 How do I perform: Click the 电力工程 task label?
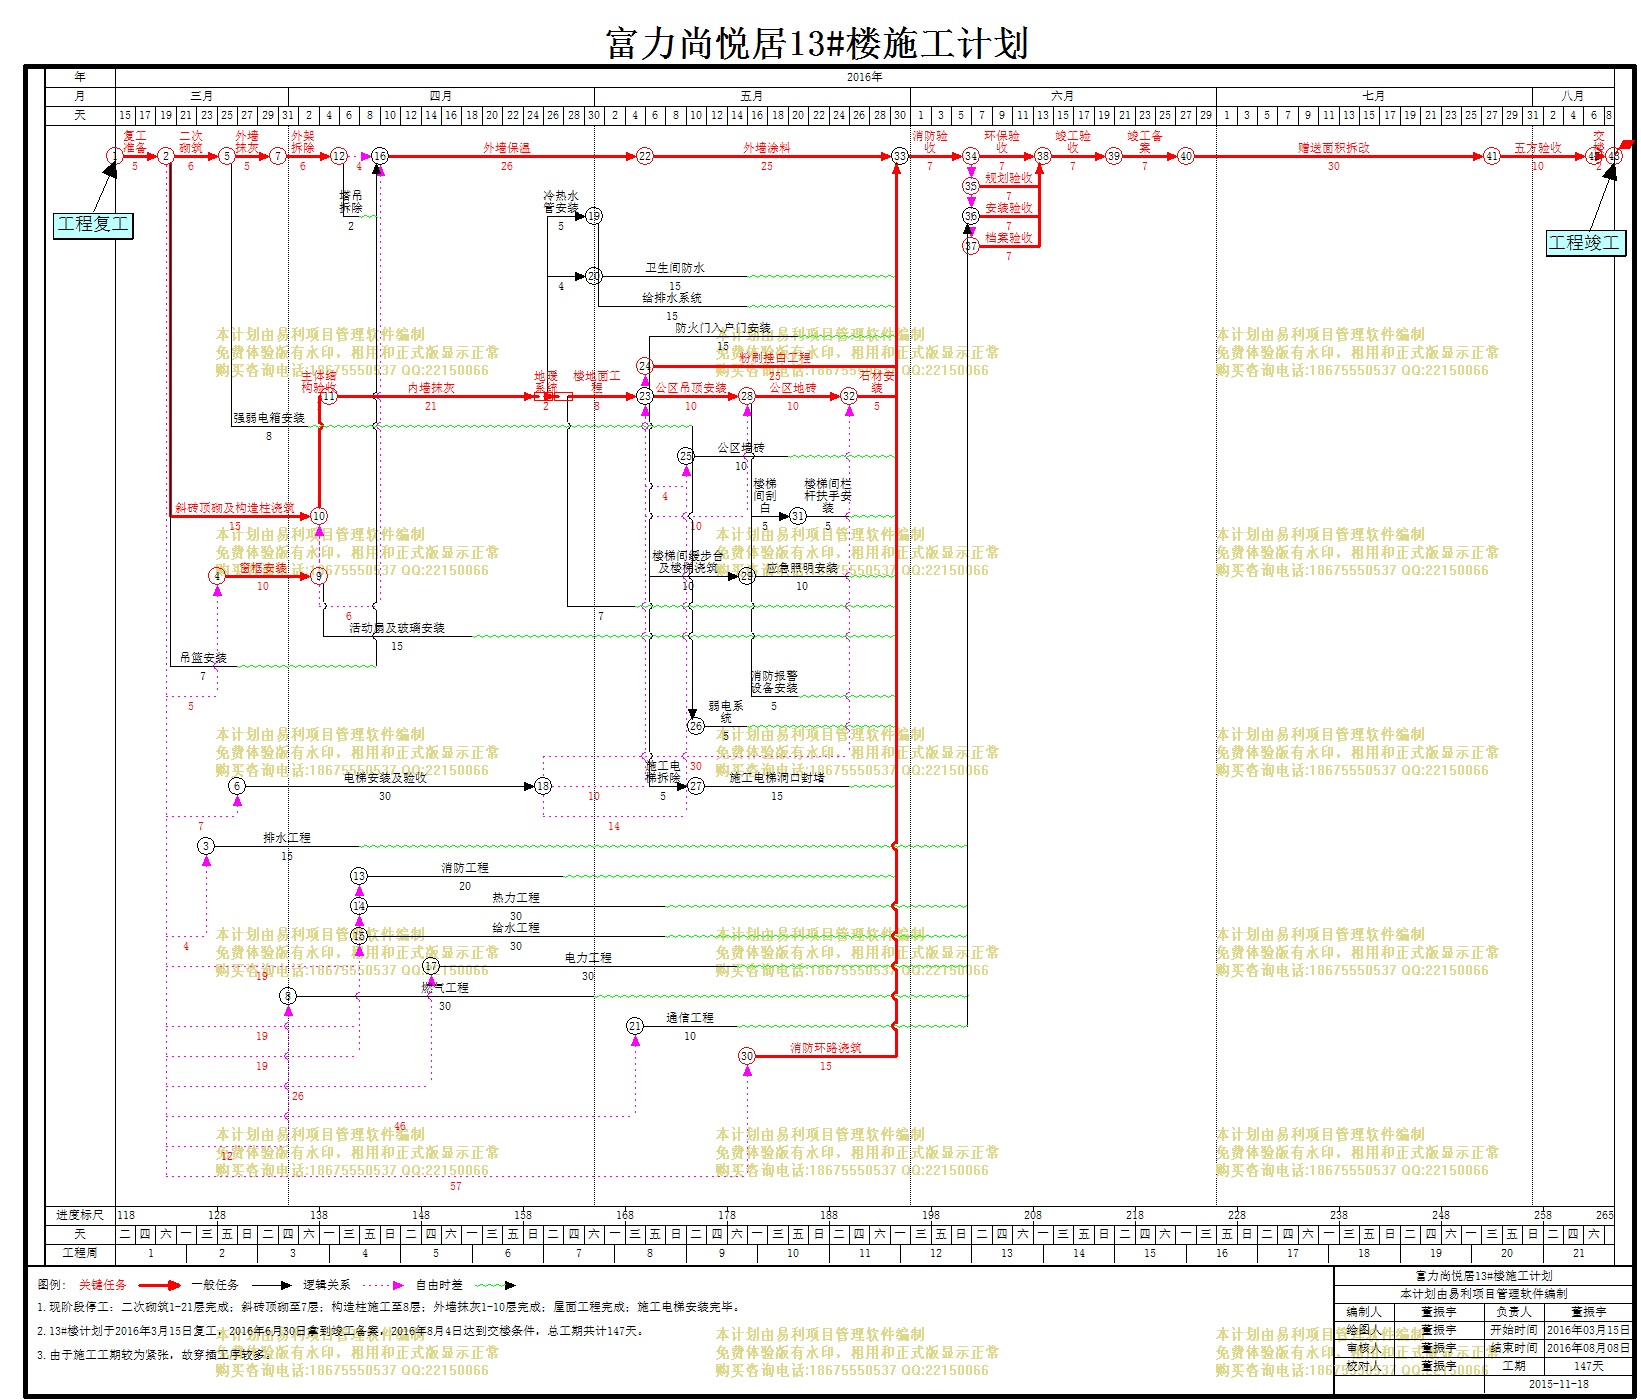tap(588, 958)
